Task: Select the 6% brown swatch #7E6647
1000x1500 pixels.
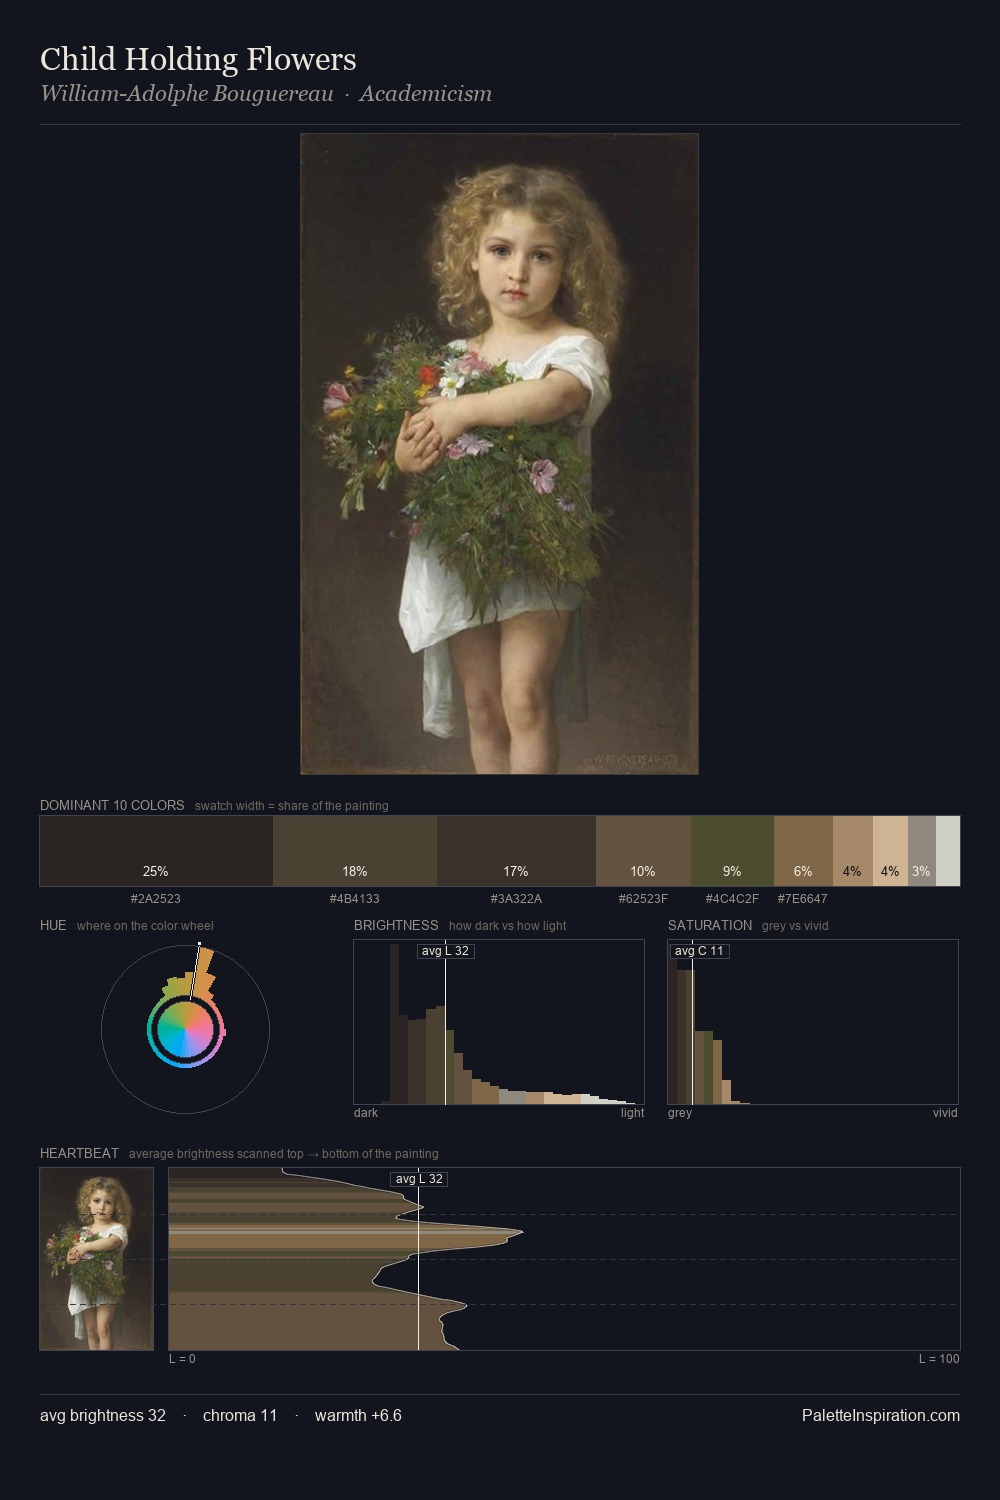Action: (803, 851)
